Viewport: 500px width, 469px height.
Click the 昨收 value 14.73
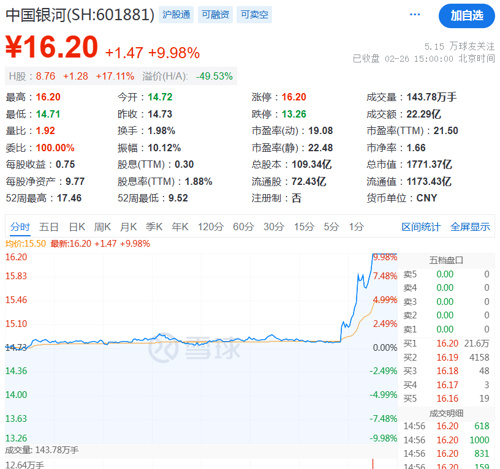click(x=160, y=114)
